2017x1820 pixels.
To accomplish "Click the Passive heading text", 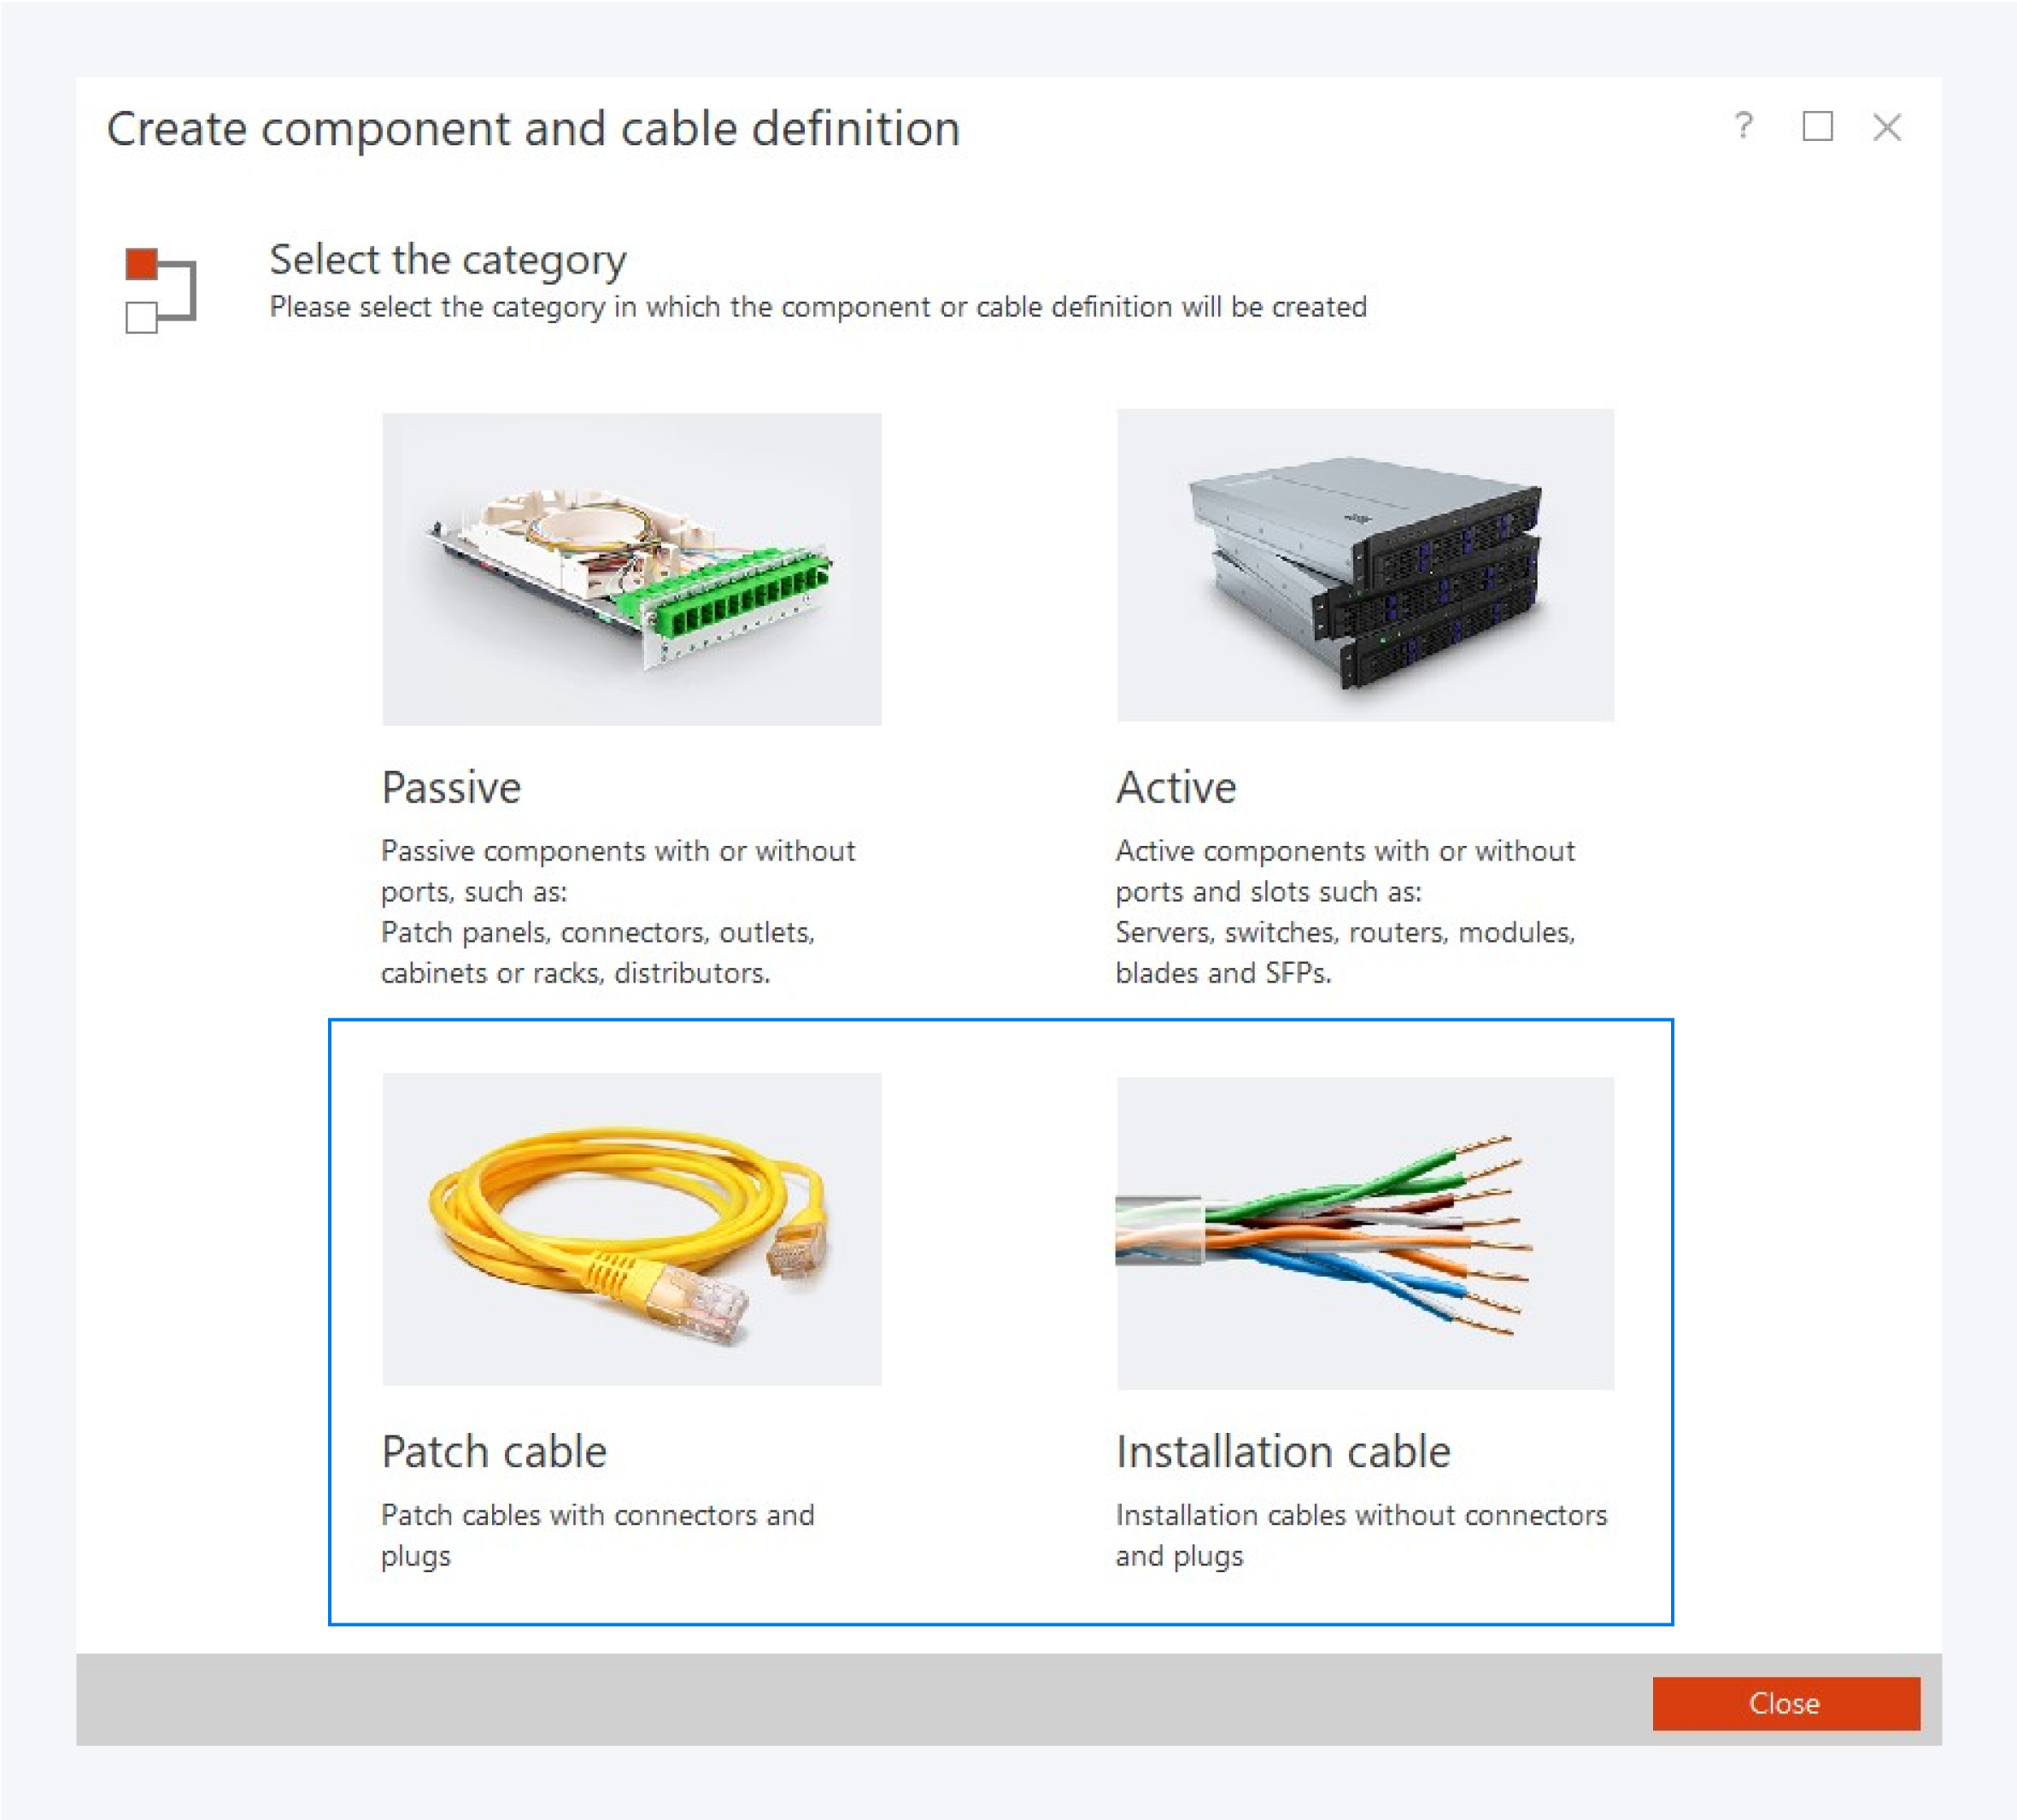I will click(450, 788).
